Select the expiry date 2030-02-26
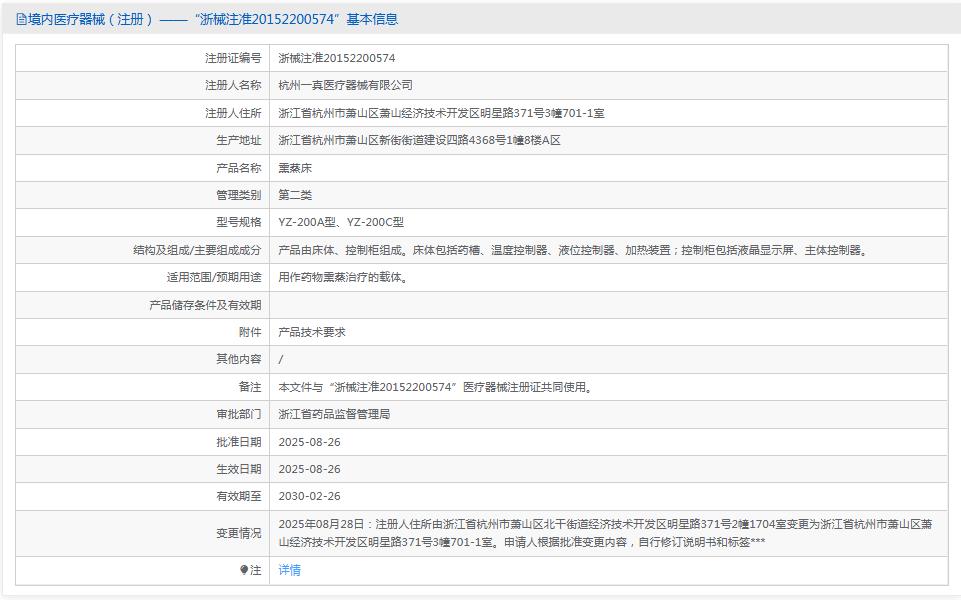The width and height of the screenshot is (961, 600). 309,496
